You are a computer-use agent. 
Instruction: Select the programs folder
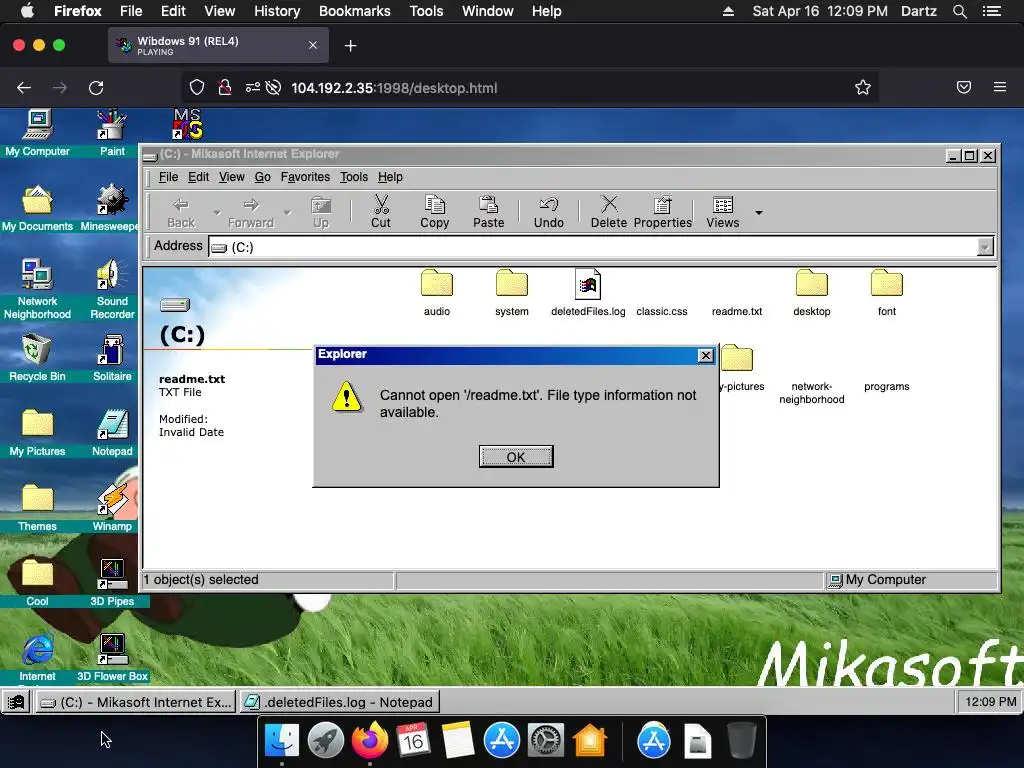tap(886, 386)
